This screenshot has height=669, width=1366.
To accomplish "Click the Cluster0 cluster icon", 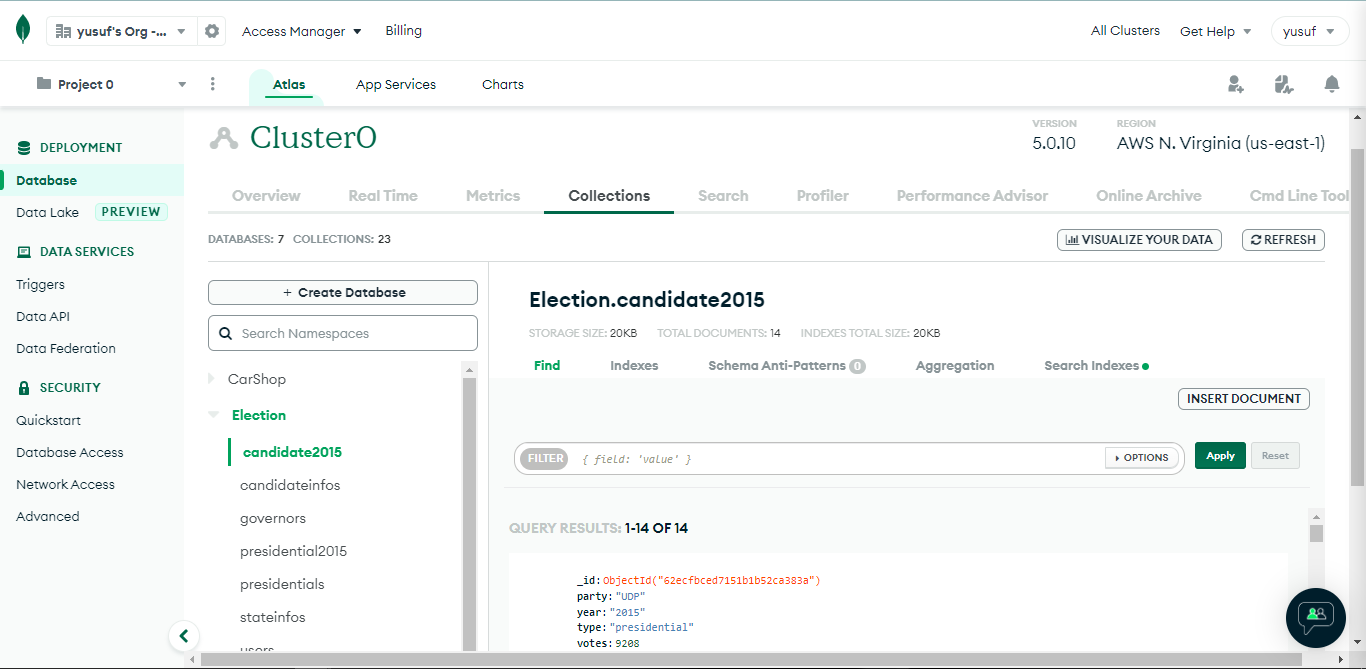I will (223, 138).
